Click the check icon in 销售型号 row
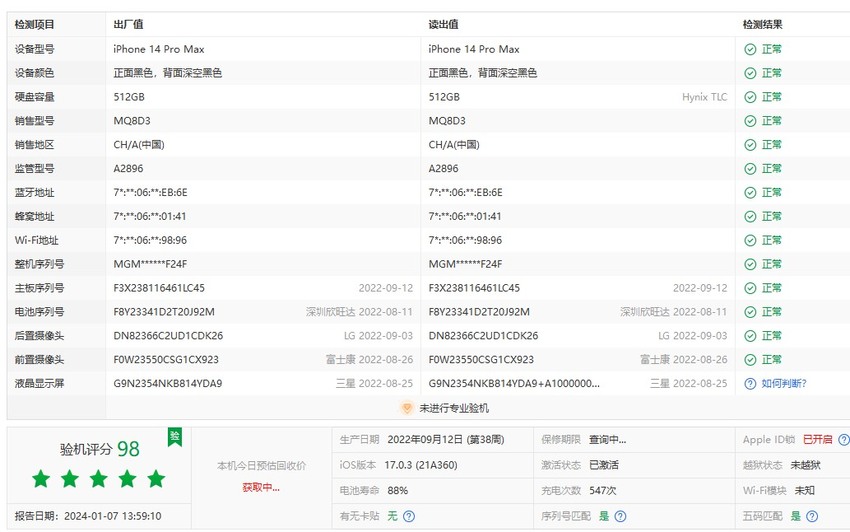The image size is (850, 532). (750, 121)
